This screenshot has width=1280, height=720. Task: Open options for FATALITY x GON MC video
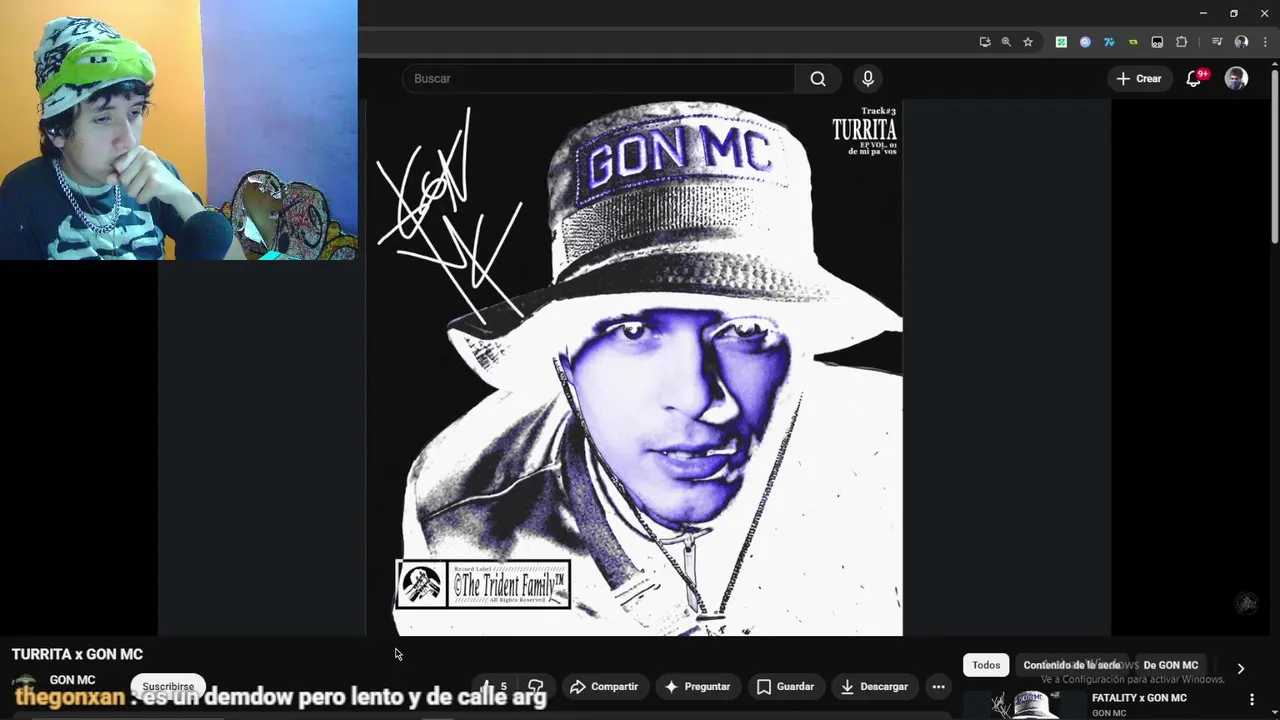(1251, 699)
